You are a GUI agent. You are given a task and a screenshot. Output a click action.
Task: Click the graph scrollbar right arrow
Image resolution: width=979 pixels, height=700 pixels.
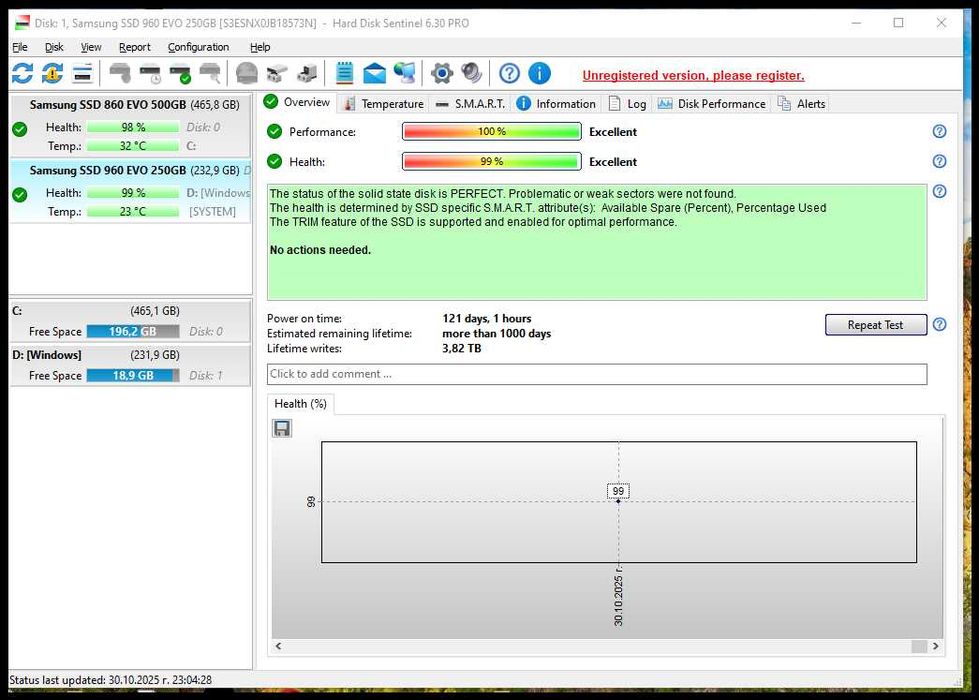(x=935, y=646)
